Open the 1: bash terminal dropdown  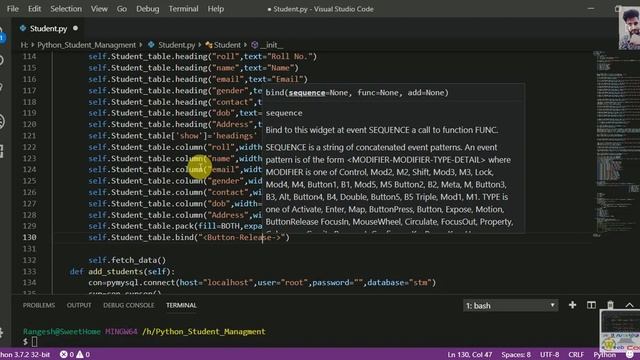click(510, 305)
